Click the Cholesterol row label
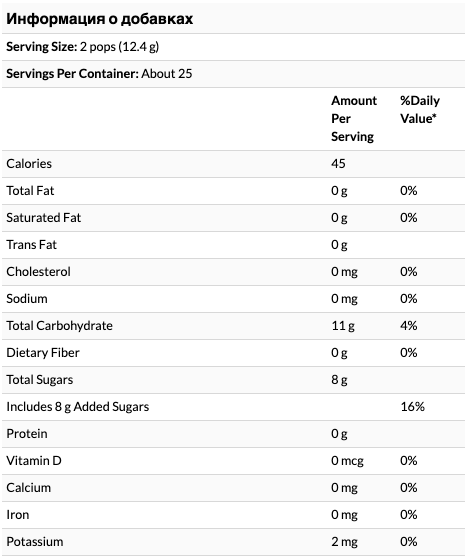The image size is (474, 560). tap(38, 272)
